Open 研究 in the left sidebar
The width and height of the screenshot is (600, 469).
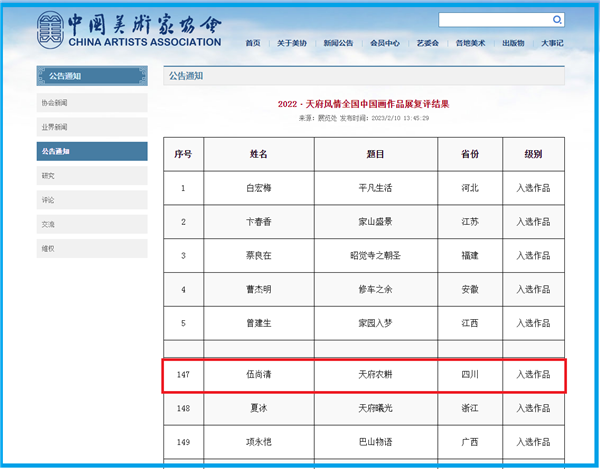tap(91, 175)
